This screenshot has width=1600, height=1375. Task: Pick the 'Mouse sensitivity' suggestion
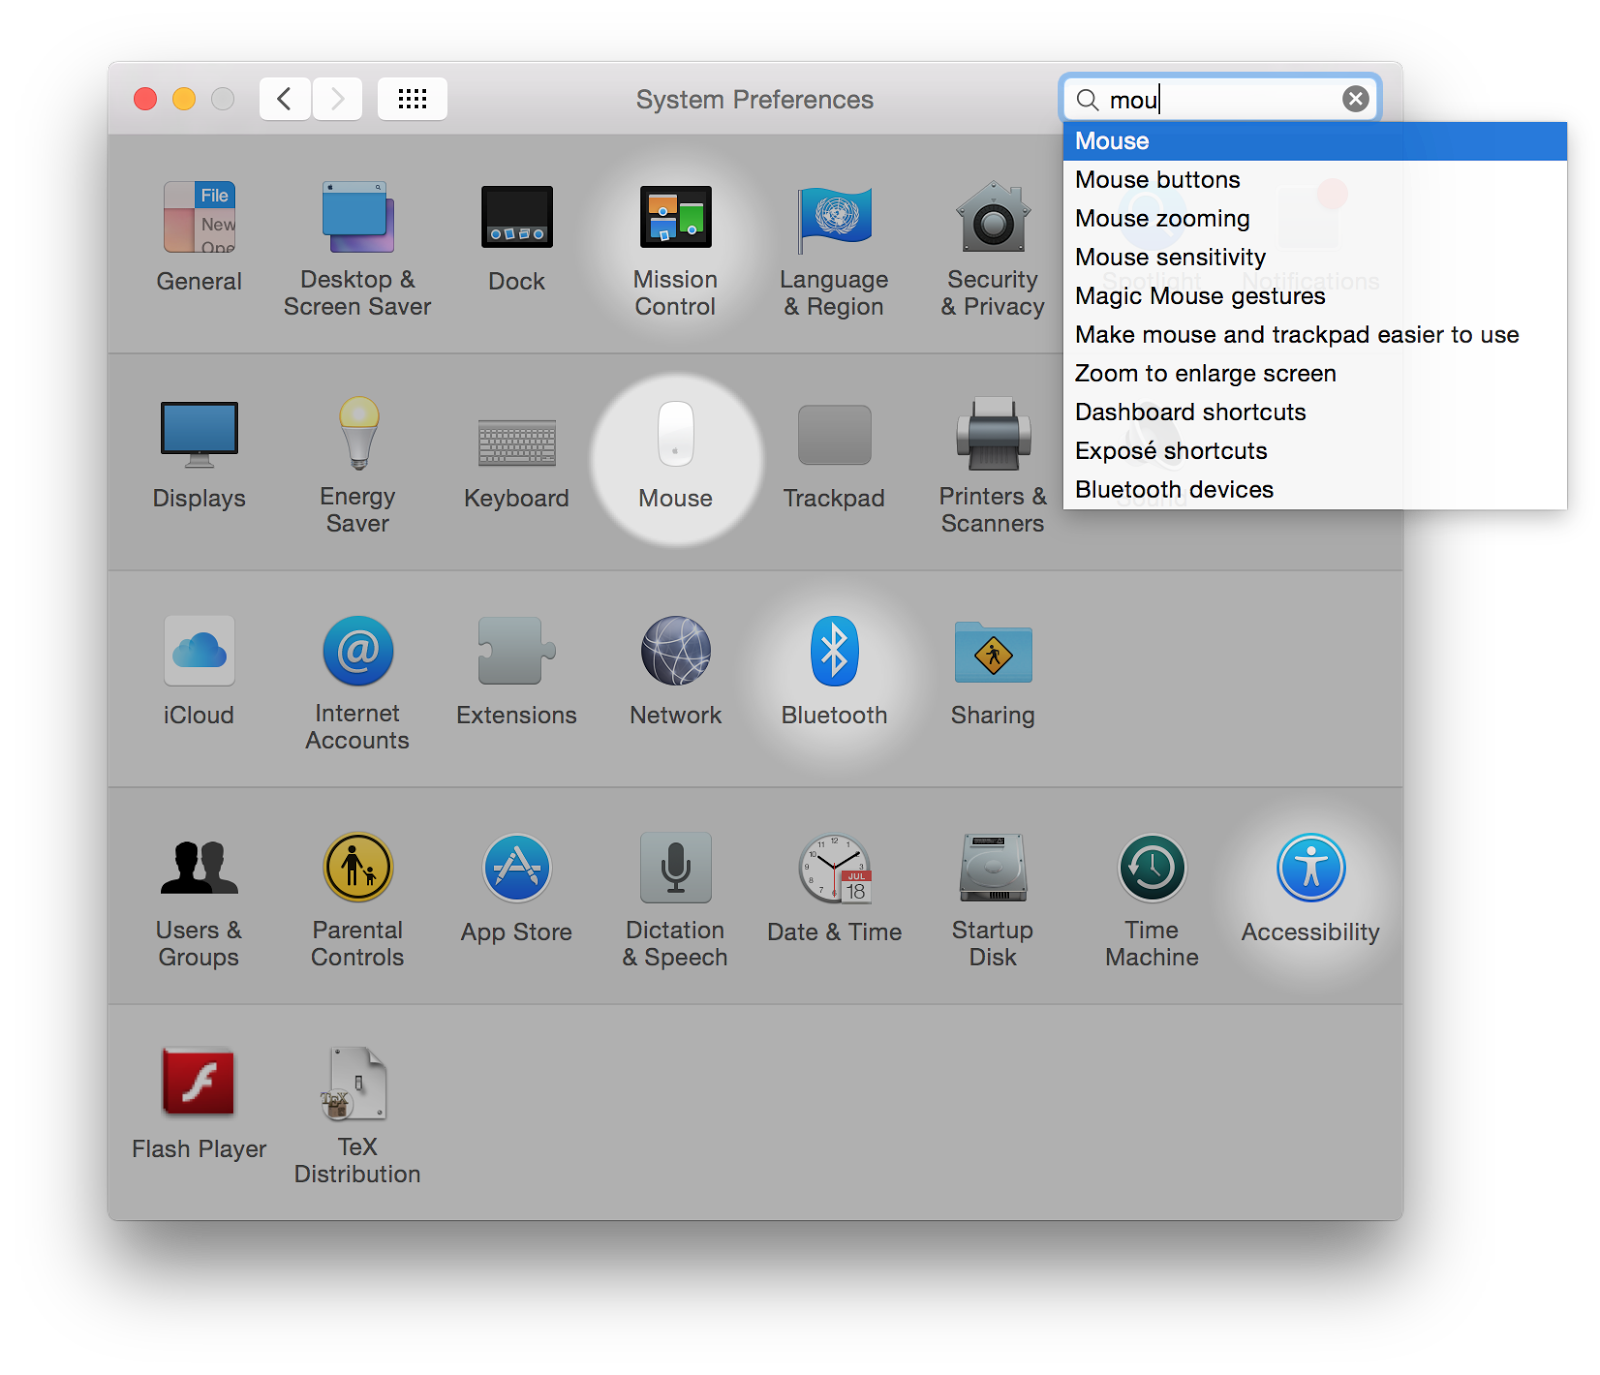click(x=1315, y=257)
